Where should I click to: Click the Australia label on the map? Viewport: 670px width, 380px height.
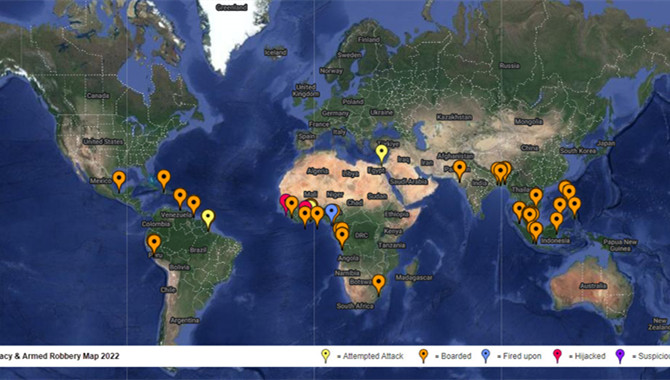[593, 286]
